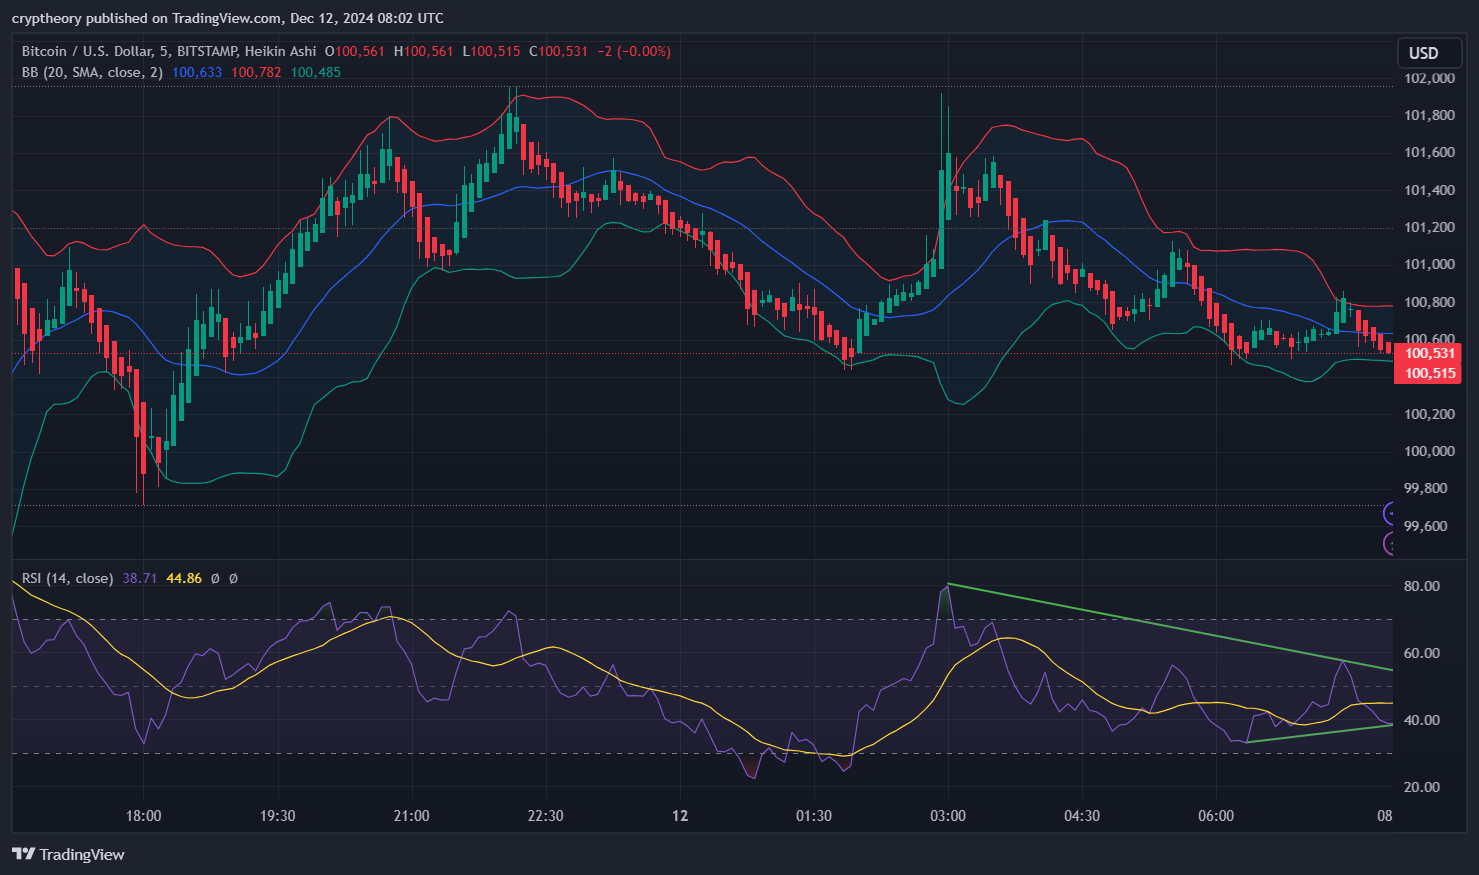Screen dimensions: 1479x875
Task: Click the 60.00 RSI scale label
Action: [1422, 653]
